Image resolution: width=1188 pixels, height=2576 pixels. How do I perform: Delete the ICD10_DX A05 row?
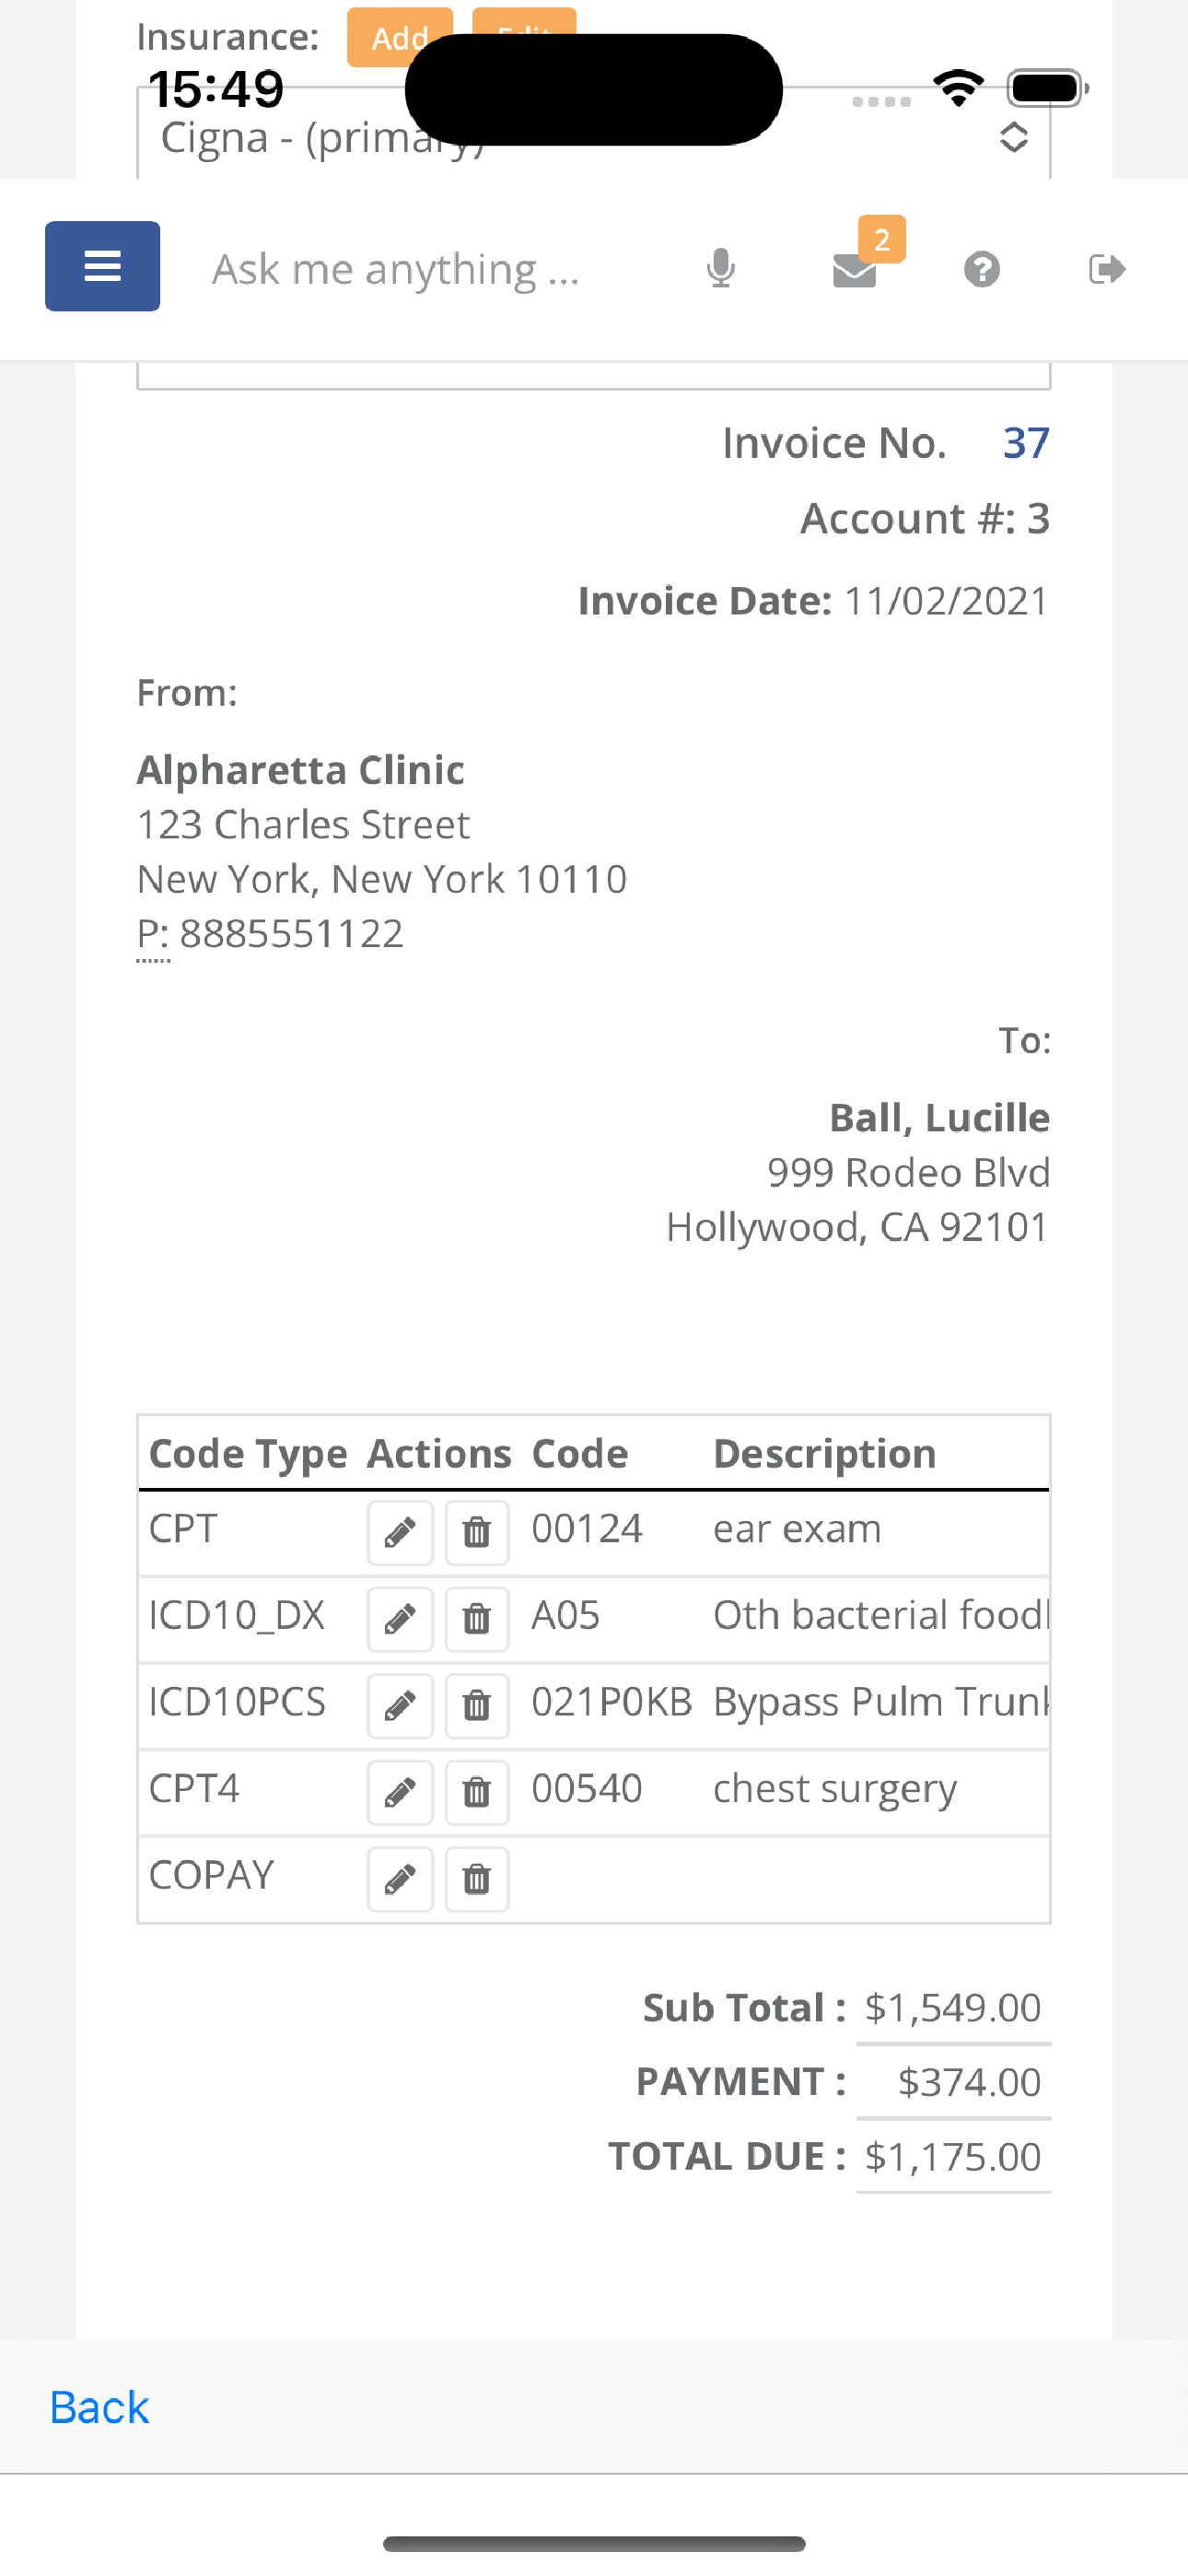coord(477,1619)
